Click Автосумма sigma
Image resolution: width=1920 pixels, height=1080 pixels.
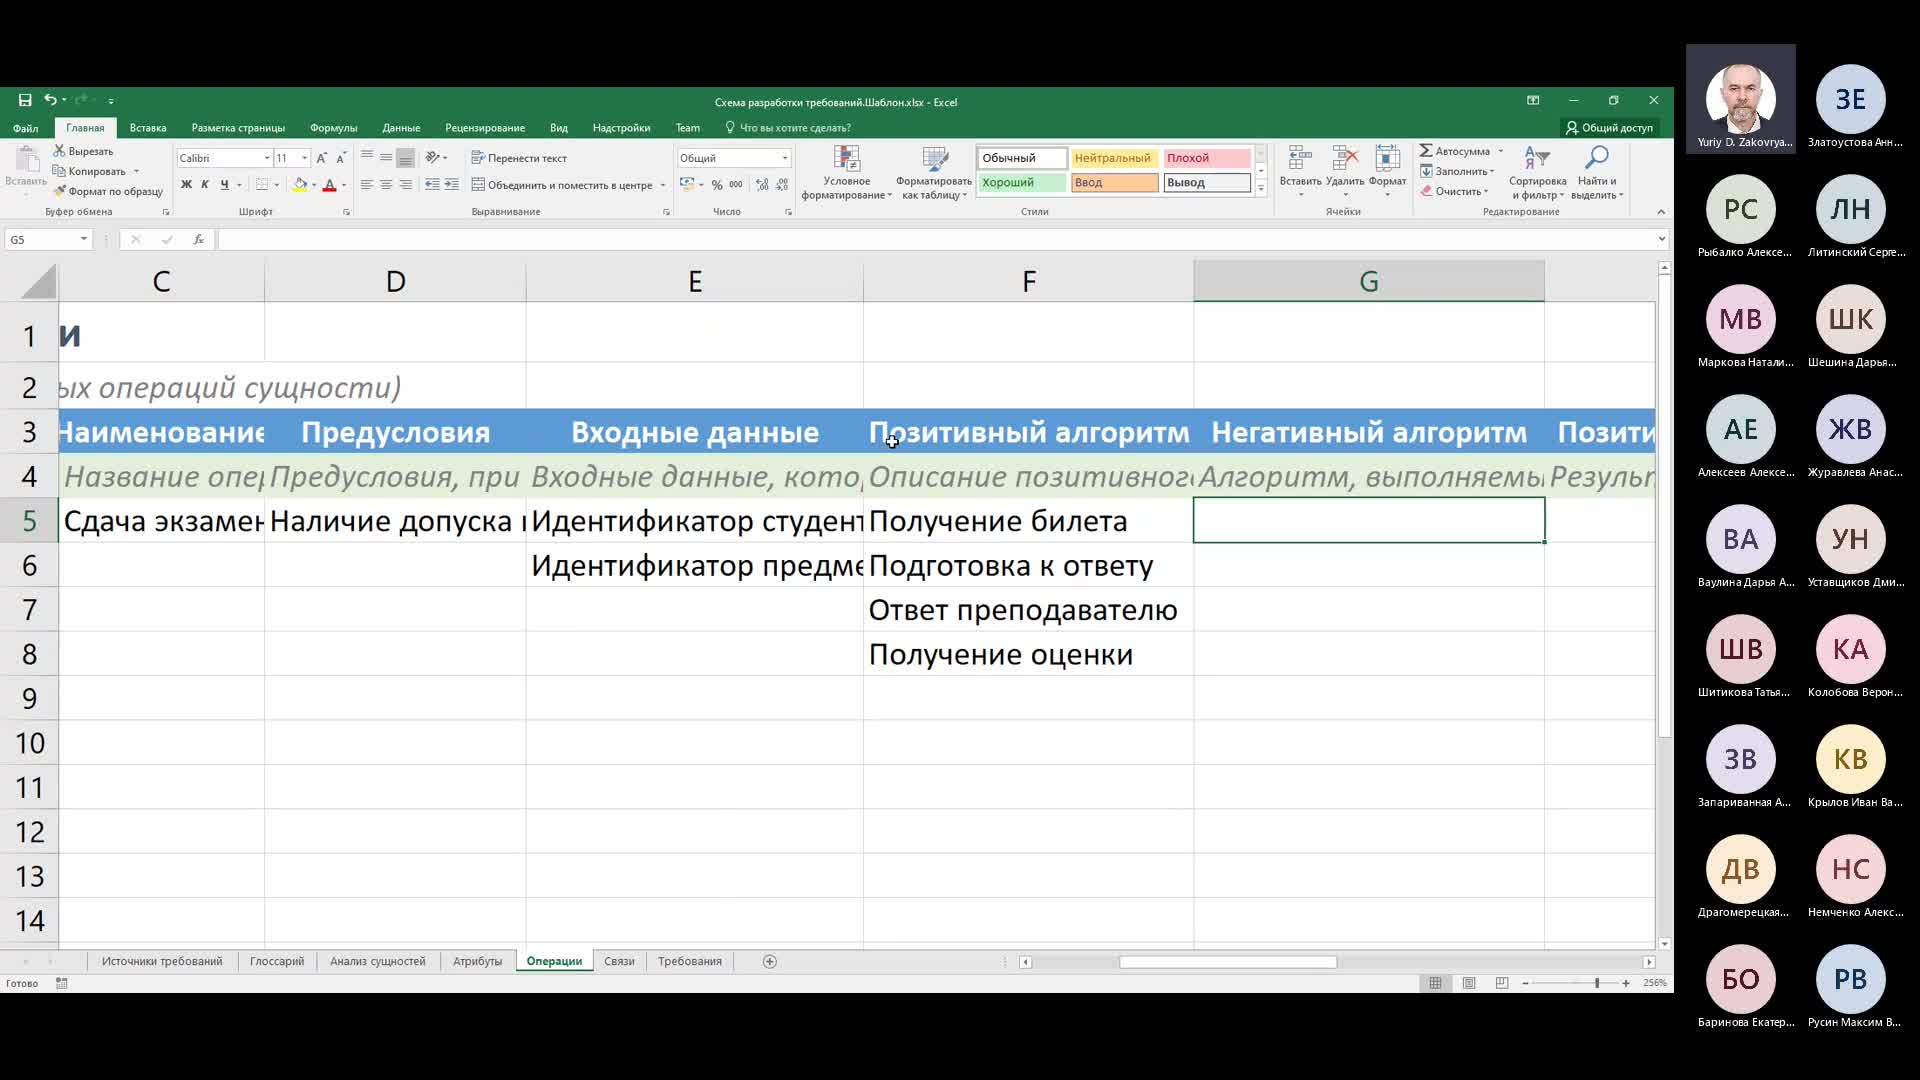coord(1455,151)
